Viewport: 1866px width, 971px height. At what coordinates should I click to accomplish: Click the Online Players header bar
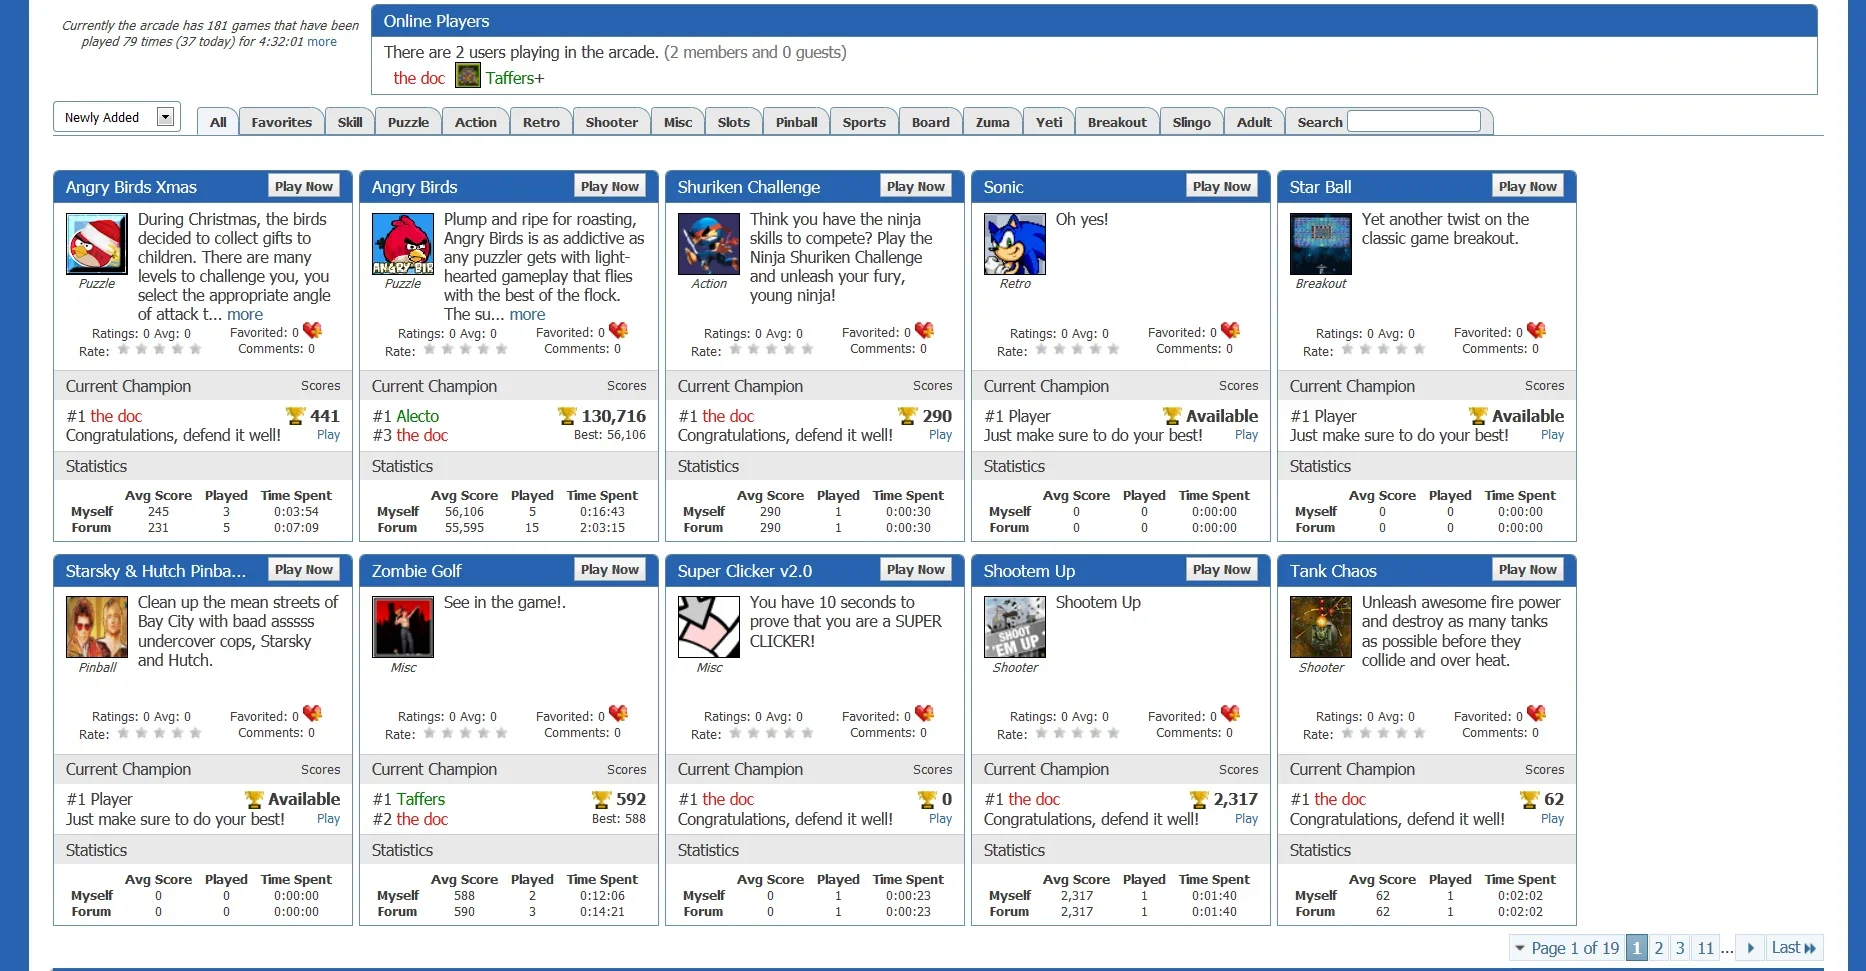1094,21
